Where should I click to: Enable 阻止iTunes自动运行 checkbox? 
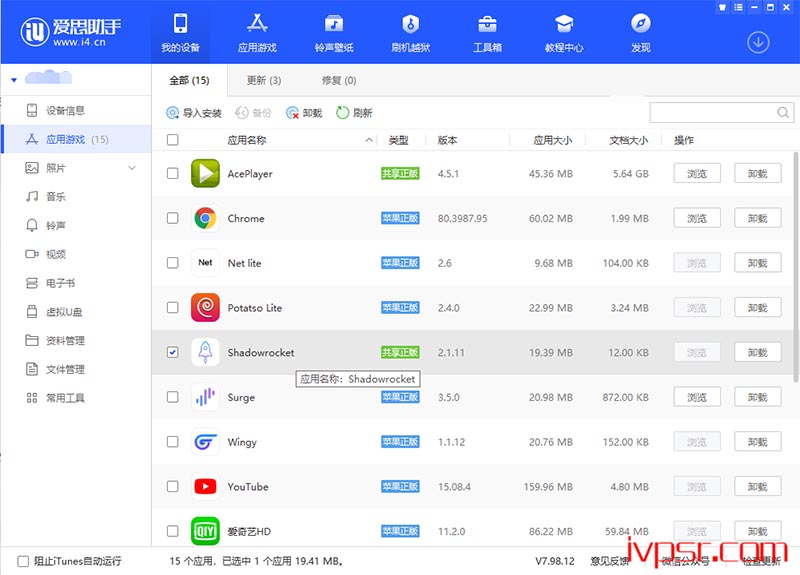tap(23, 561)
